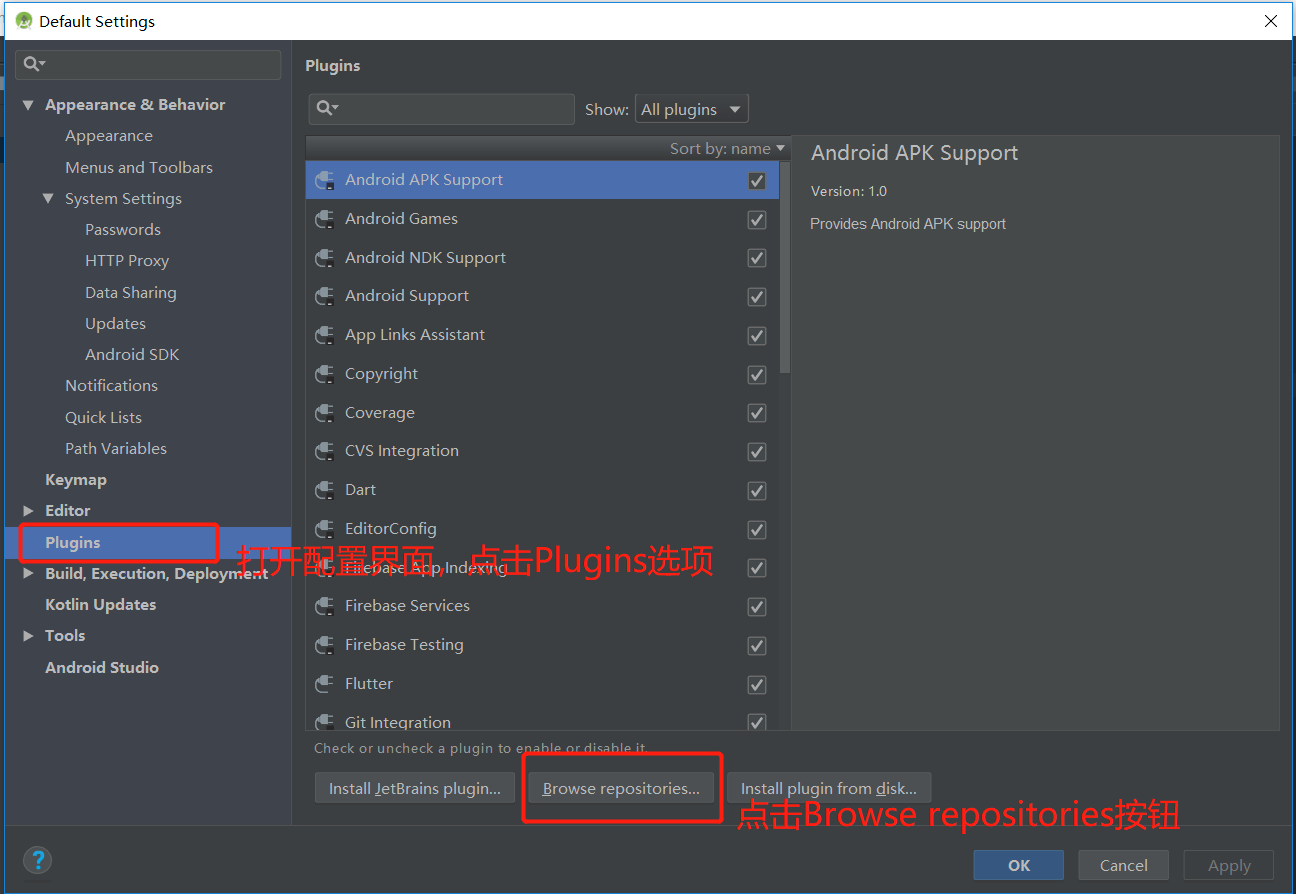Click Browse repositories button
Viewport: 1296px width, 894px height.
pos(621,788)
